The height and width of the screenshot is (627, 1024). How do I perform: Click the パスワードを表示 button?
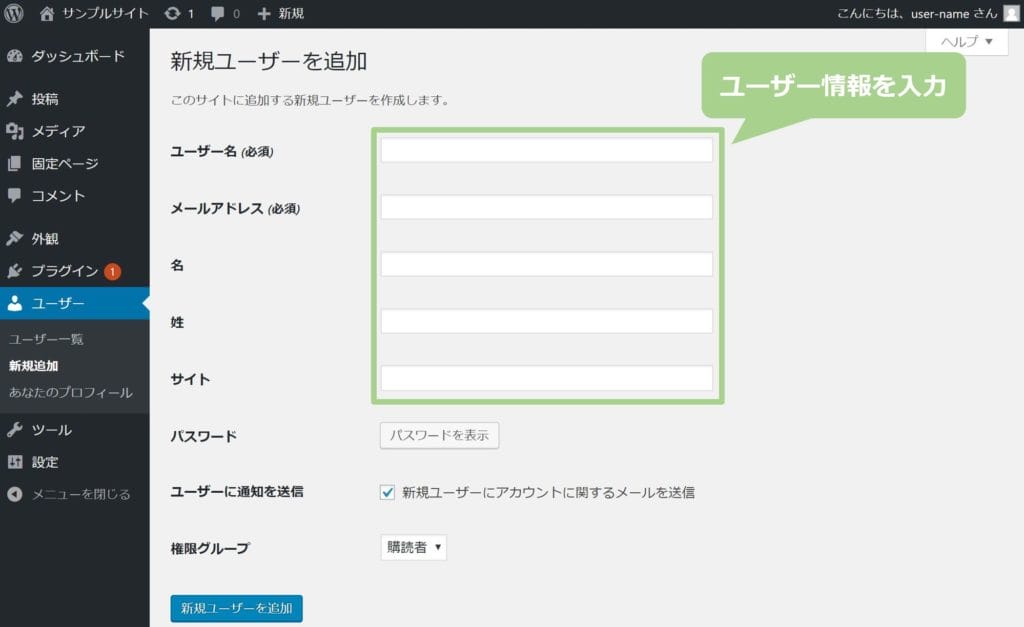pyautogui.click(x=439, y=435)
